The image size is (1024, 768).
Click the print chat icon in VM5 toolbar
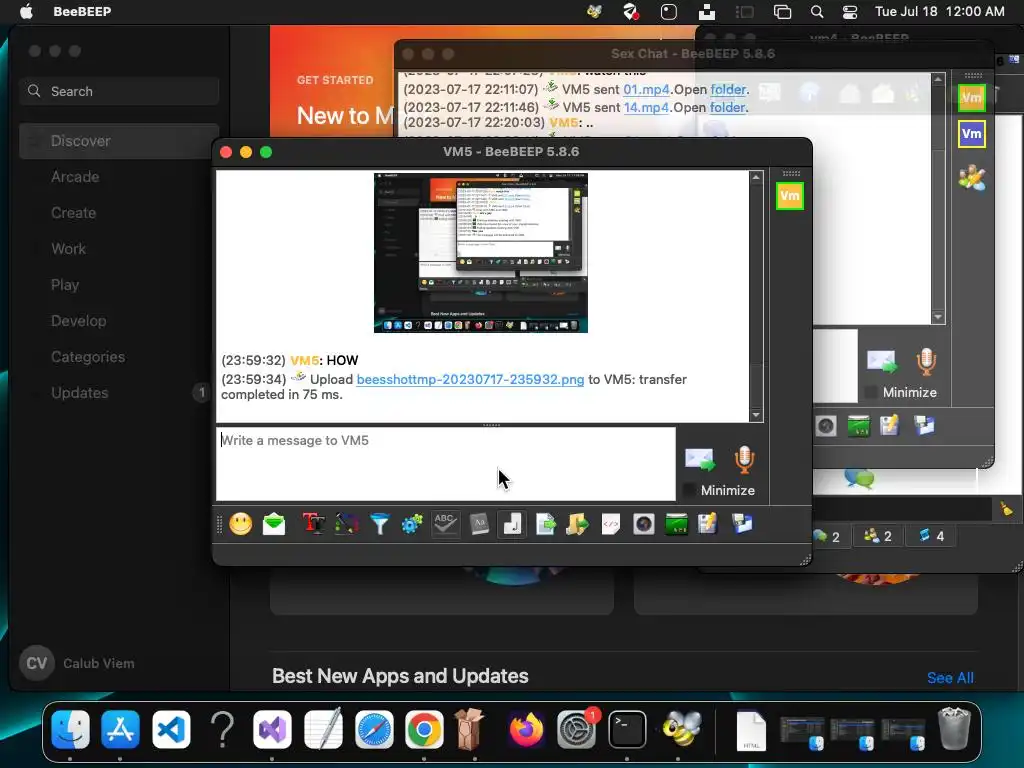[742, 524]
